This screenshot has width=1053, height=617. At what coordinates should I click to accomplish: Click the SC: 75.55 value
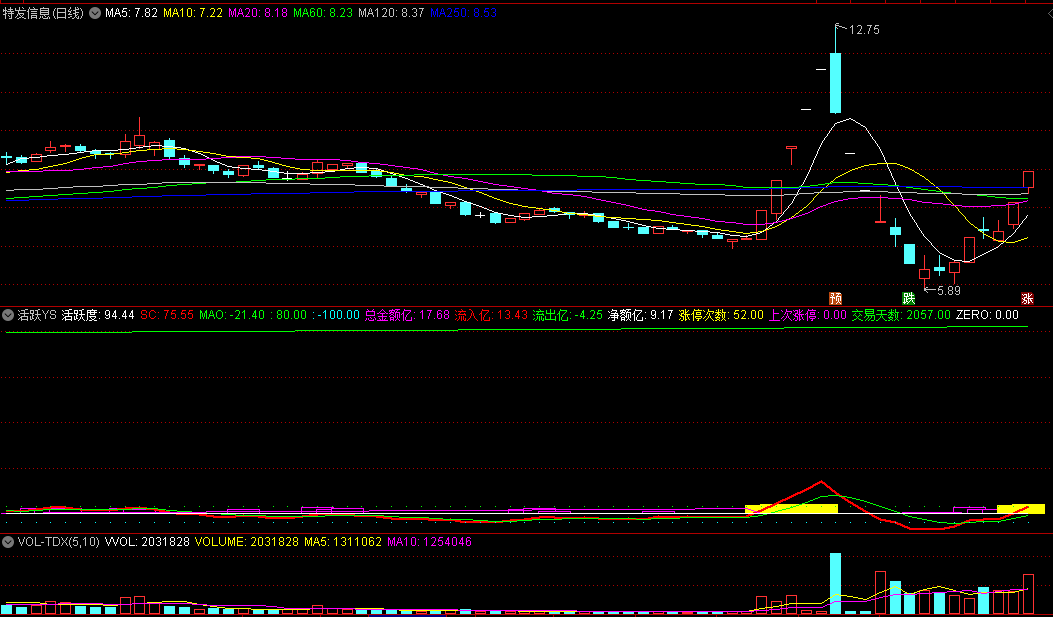[x=167, y=315]
